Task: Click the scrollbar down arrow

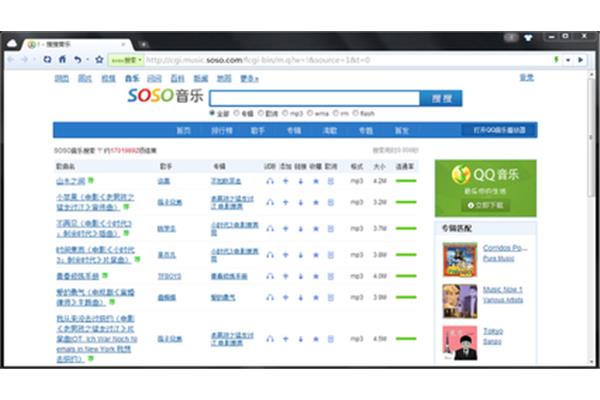Action: [x=592, y=361]
